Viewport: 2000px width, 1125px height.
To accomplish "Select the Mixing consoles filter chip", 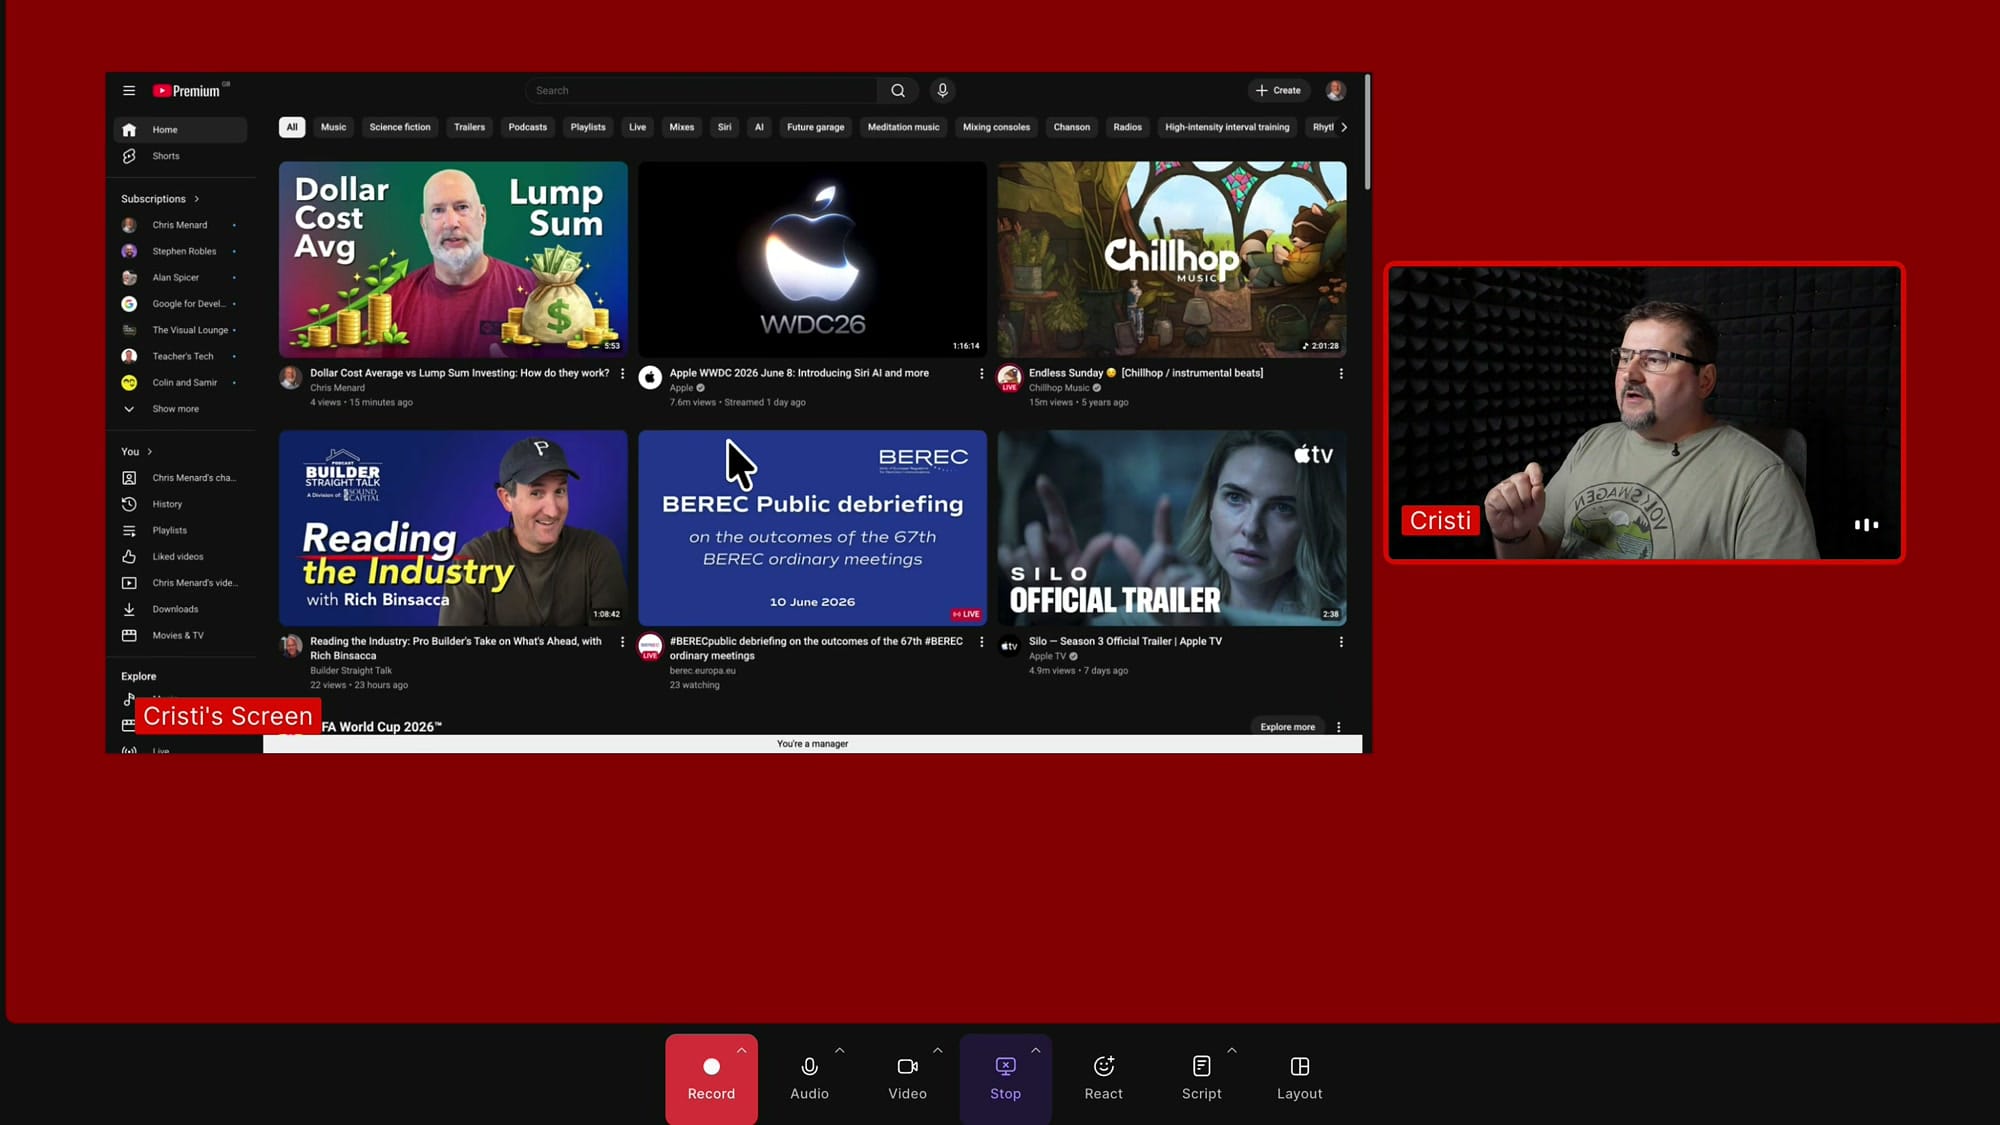I will (996, 127).
